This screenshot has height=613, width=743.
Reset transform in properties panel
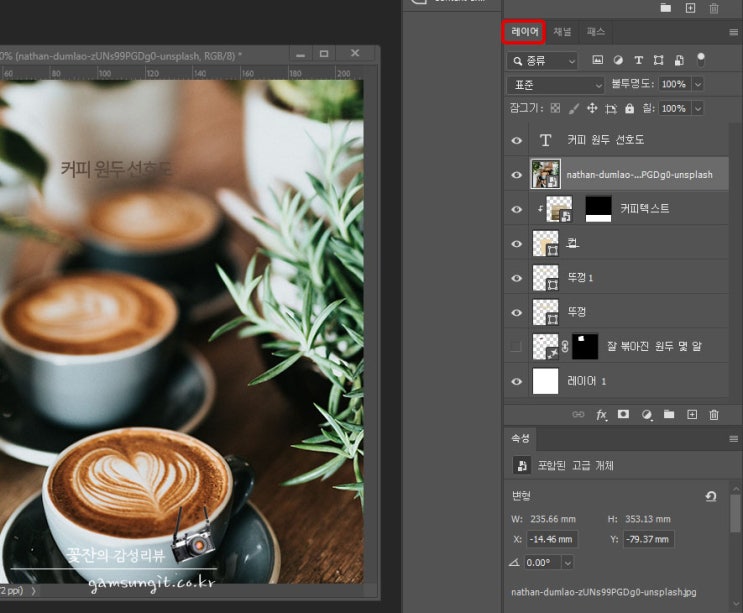pos(711,496)
